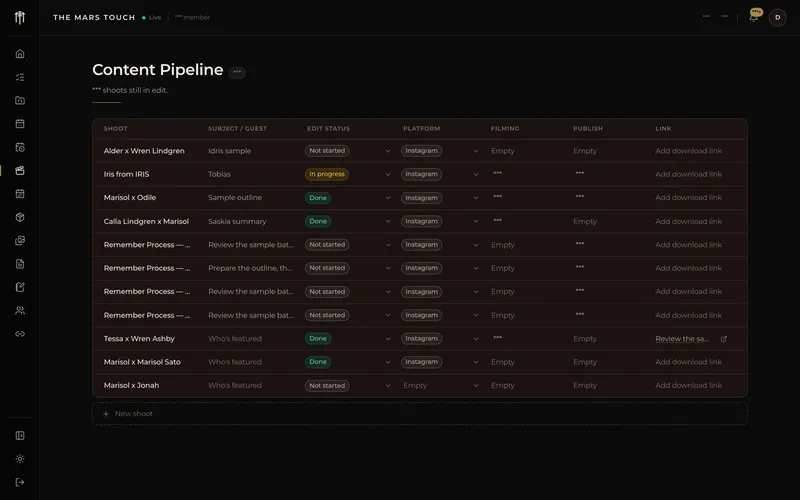This screenshot has height=500, width=800.
Task: Click the count badge beside Content Pipeline title
Action: [x=237, y=72]
